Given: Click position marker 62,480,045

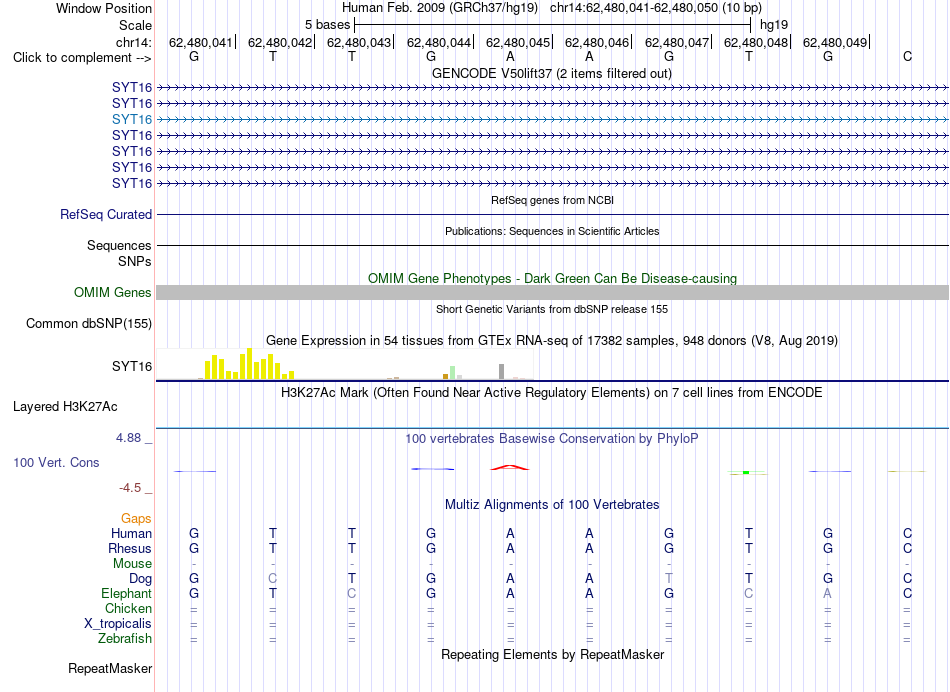Looking at the screenshot, I should (x=518, y=42).
